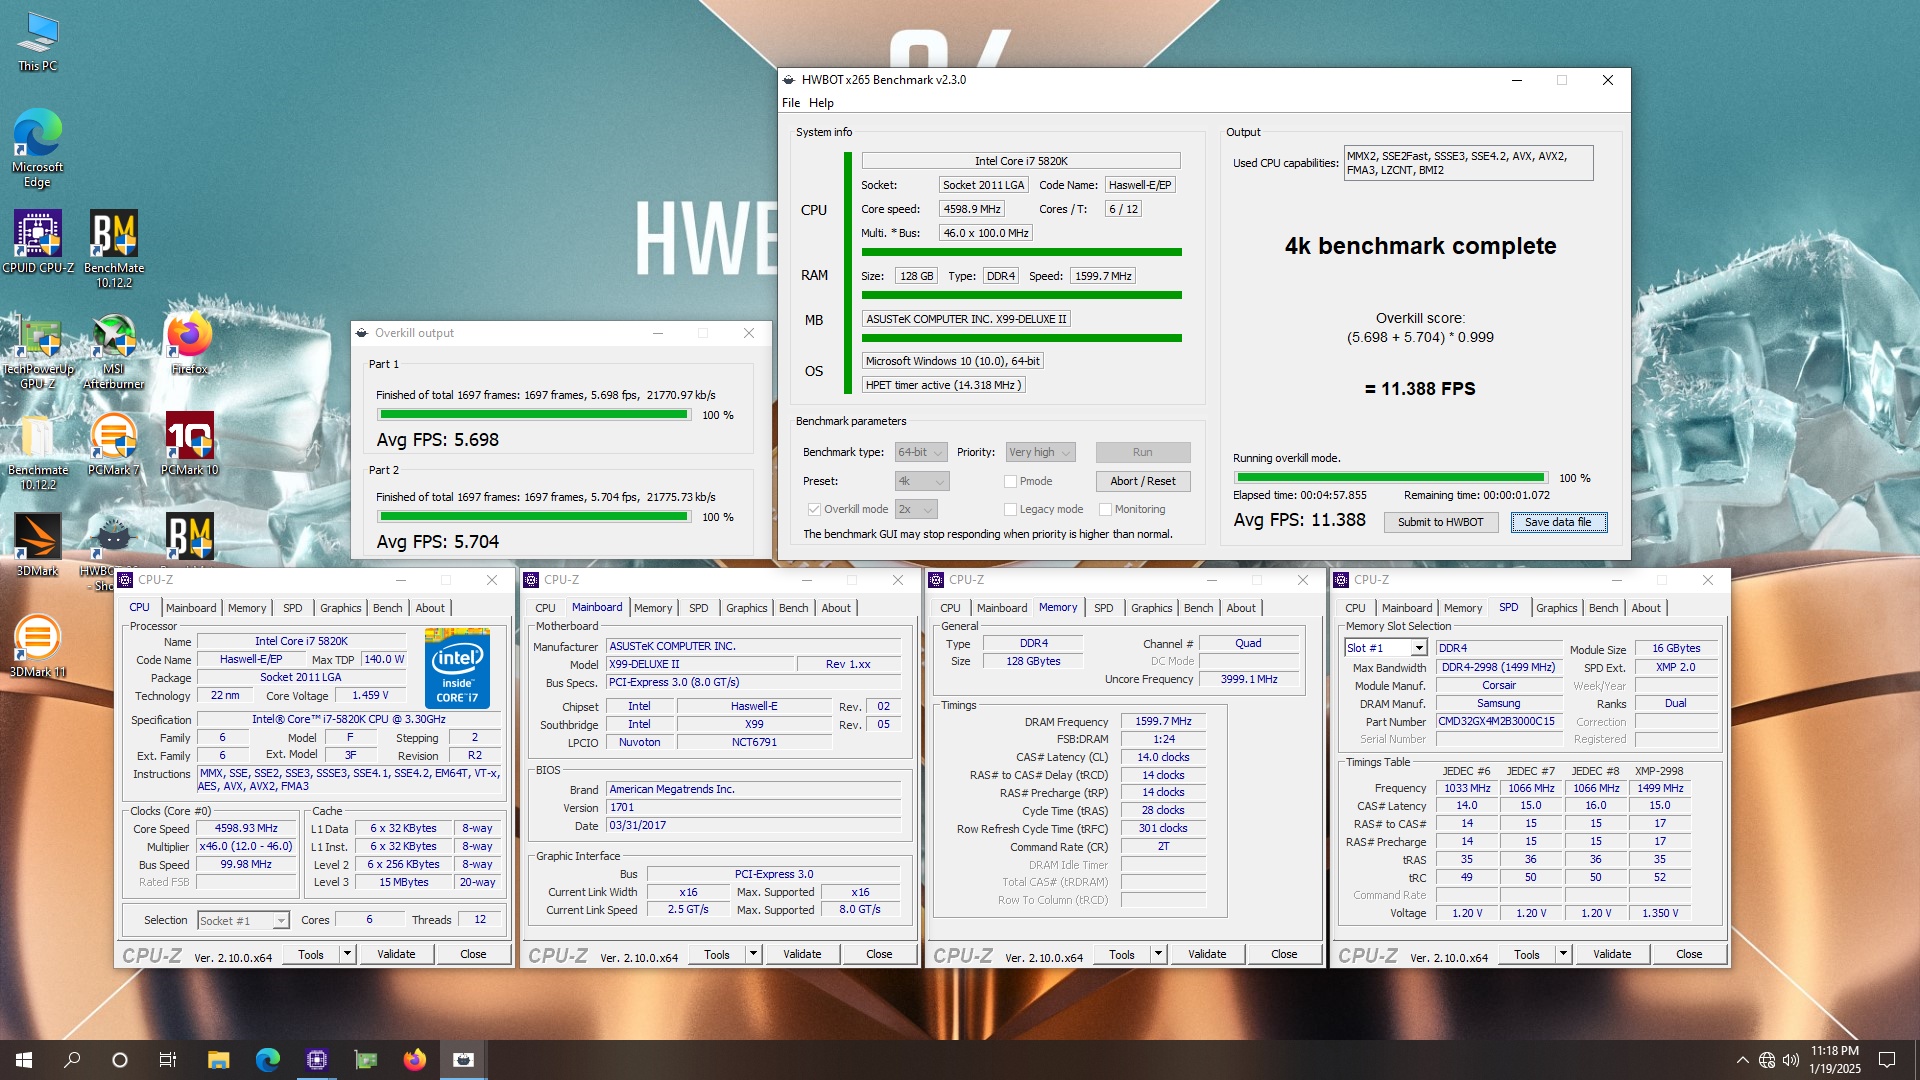The image size is (1920, 1080).
Task: Click the HPET timer active field
Action: click(944, 385)
